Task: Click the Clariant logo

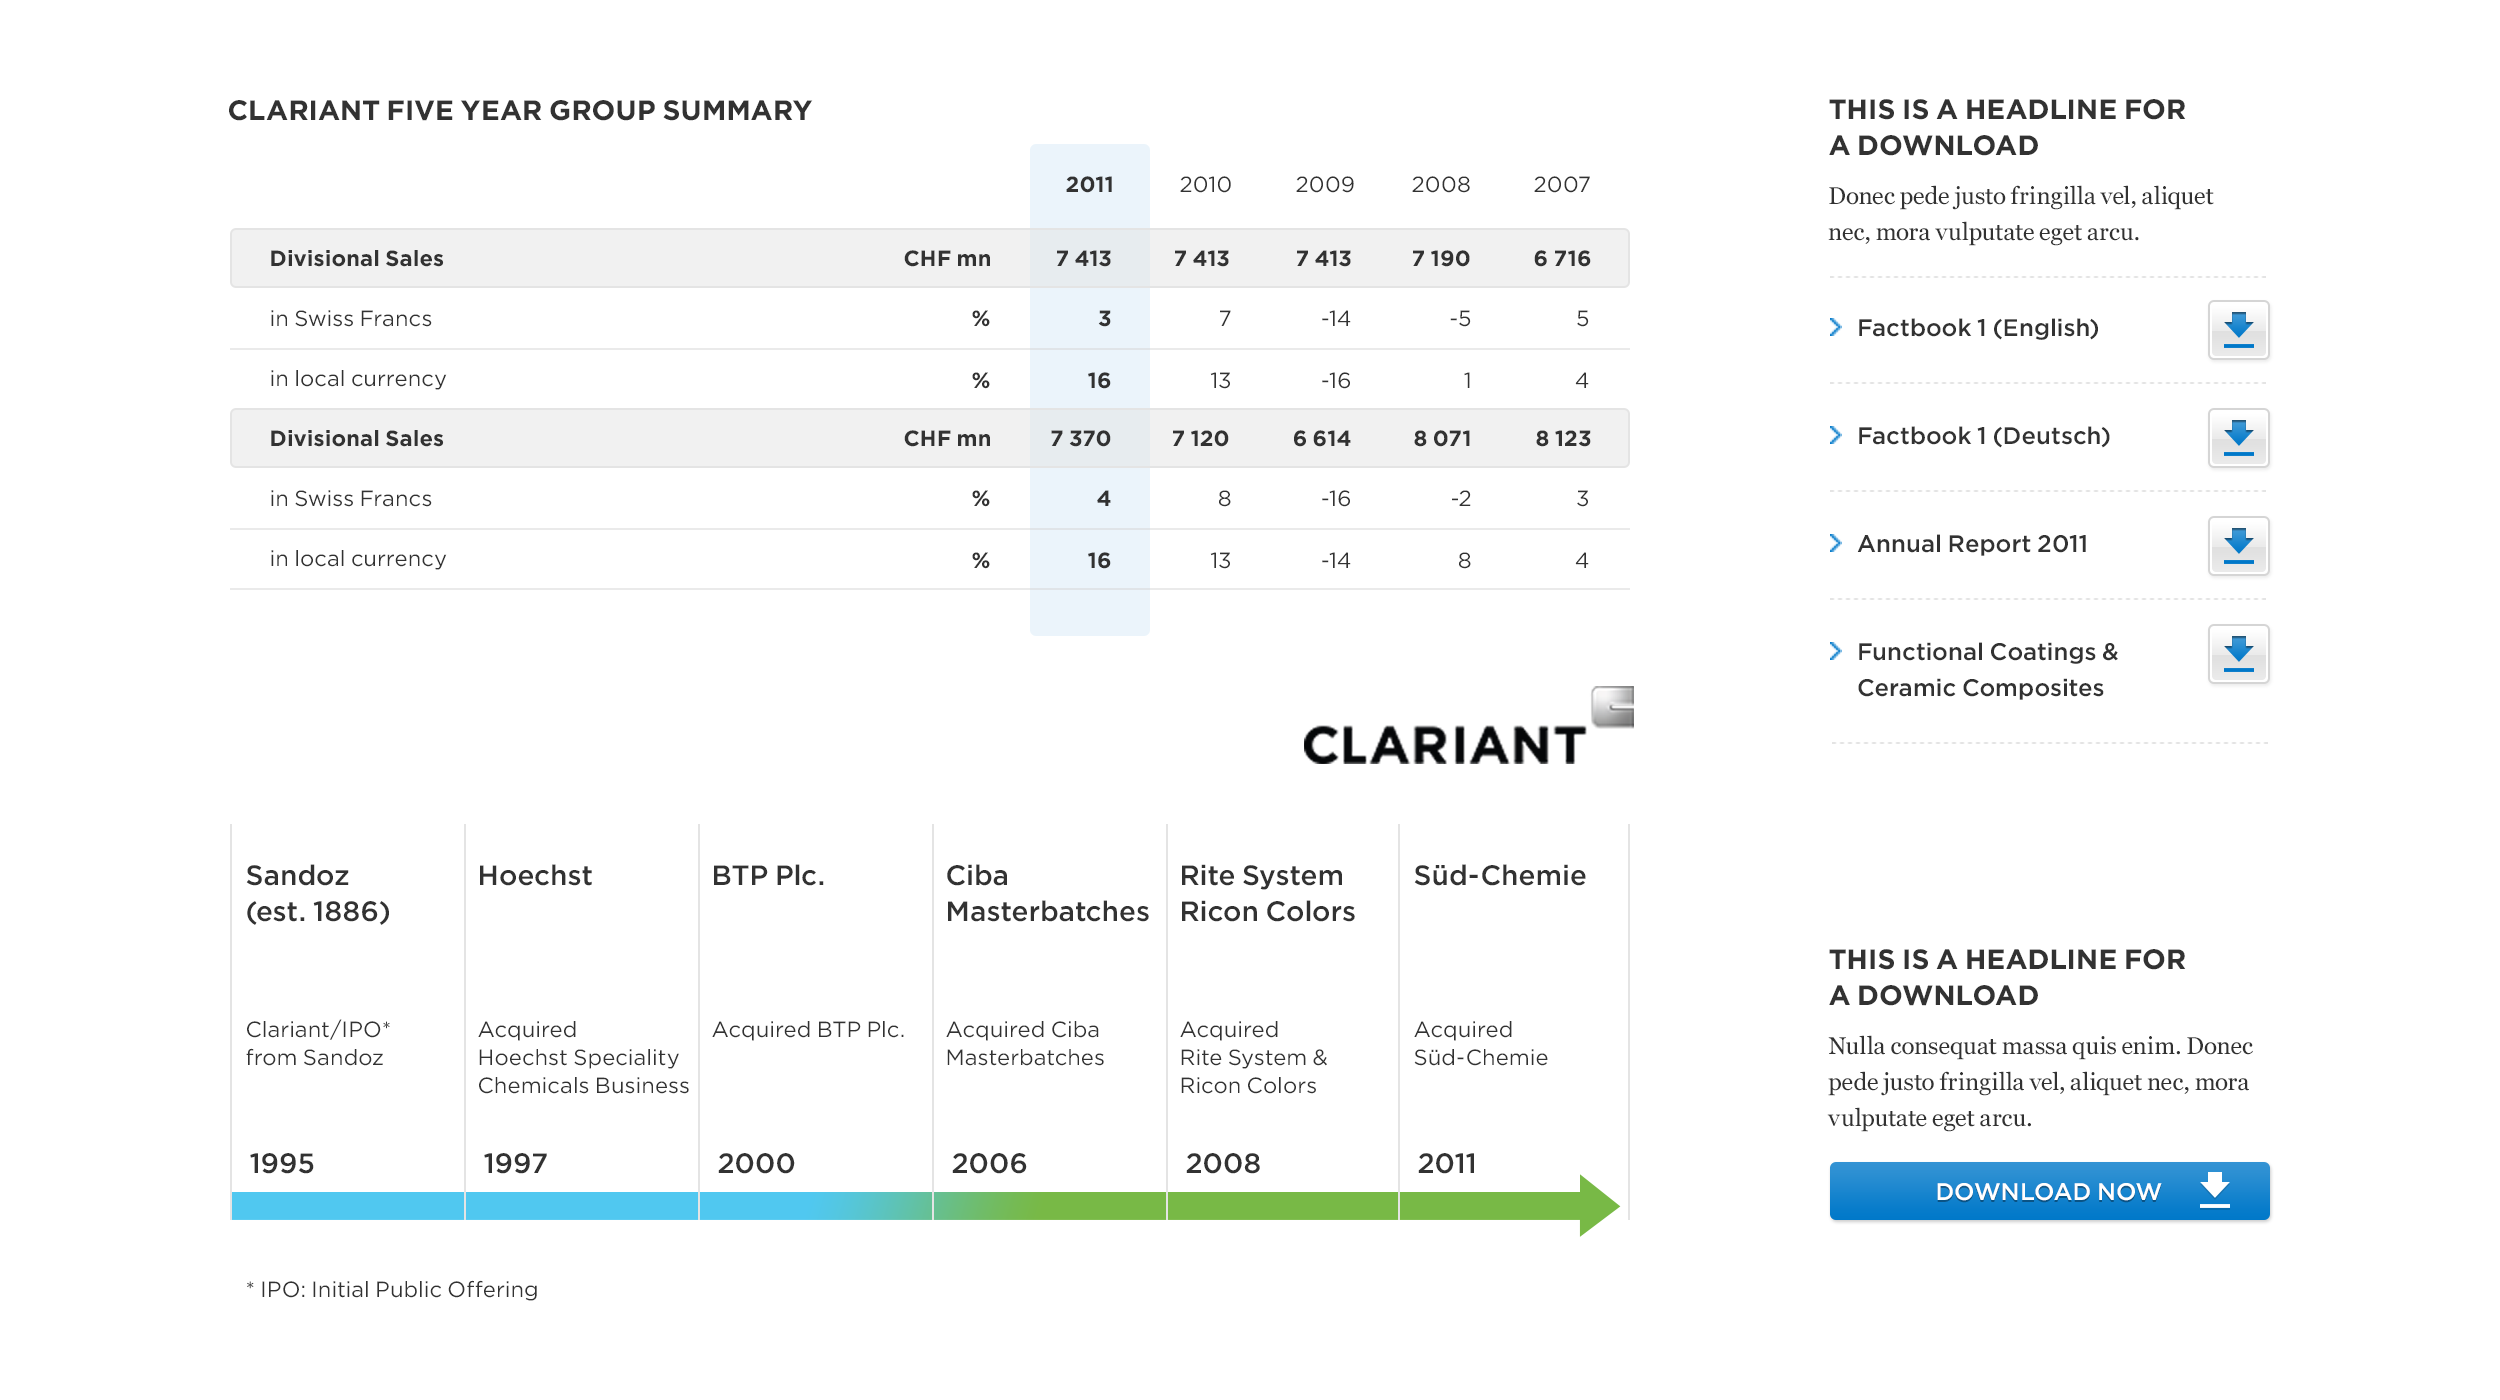Action: [1468, 727]
